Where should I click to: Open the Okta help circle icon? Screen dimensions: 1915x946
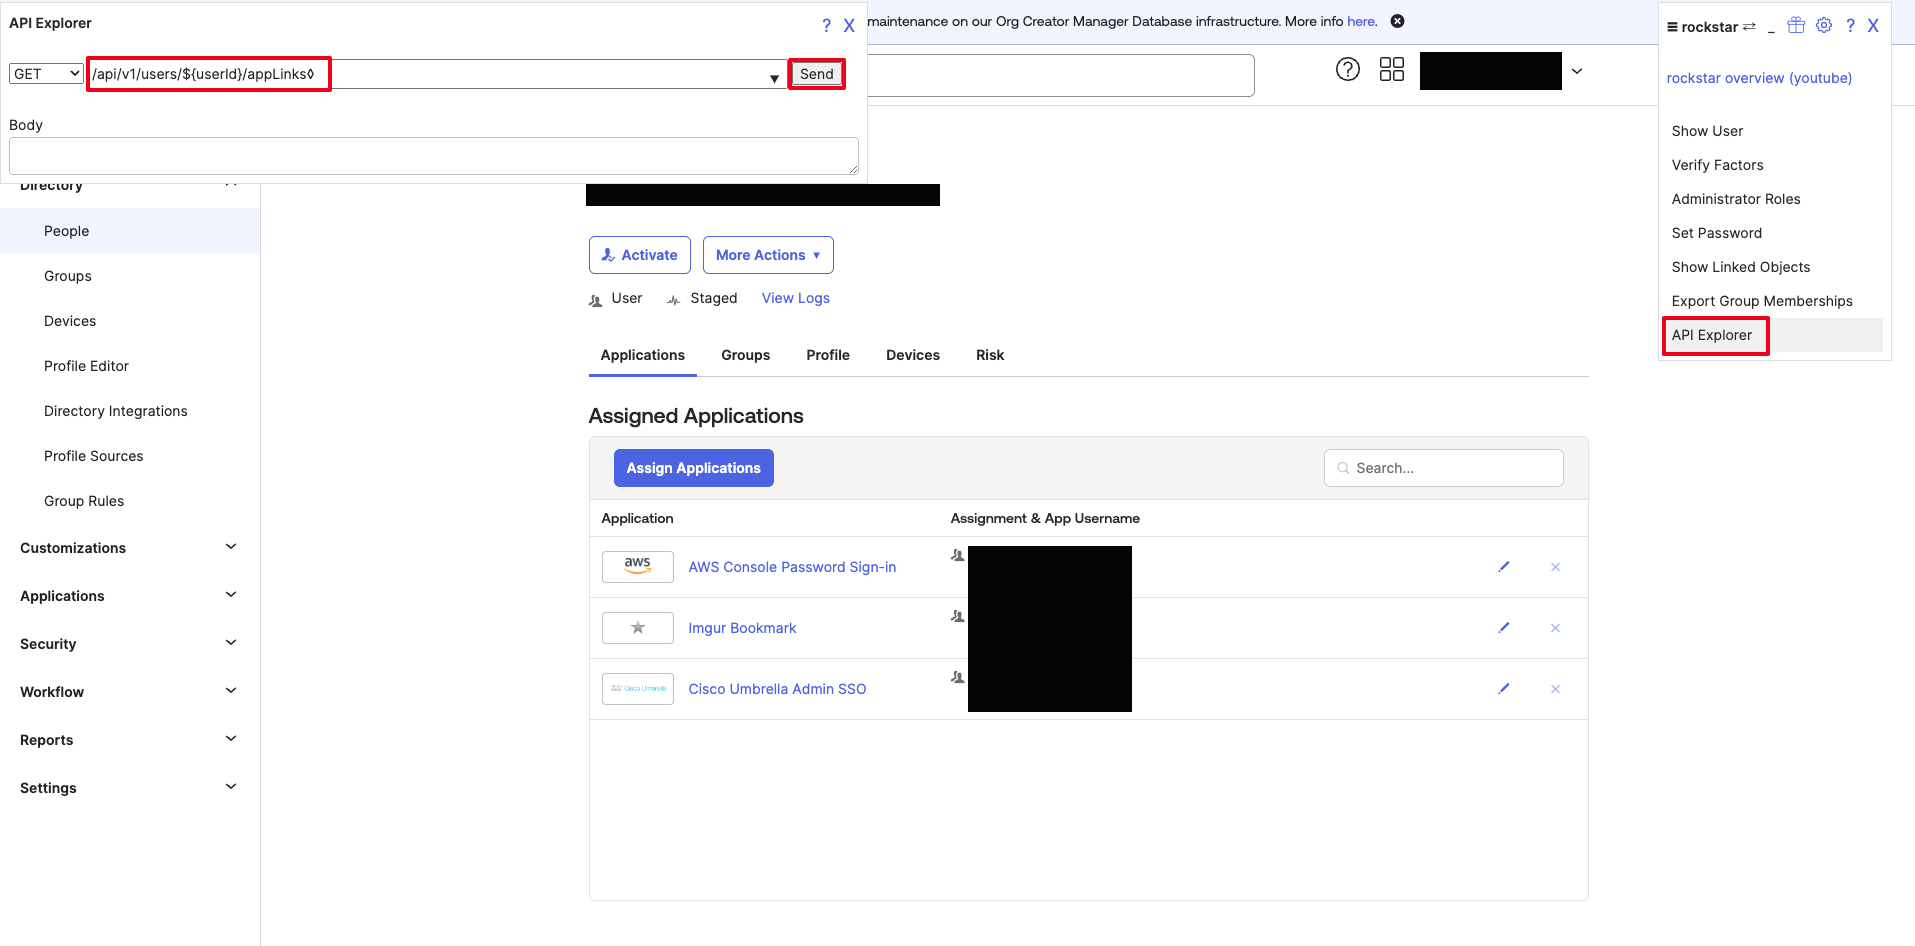tap(1348, 69)
